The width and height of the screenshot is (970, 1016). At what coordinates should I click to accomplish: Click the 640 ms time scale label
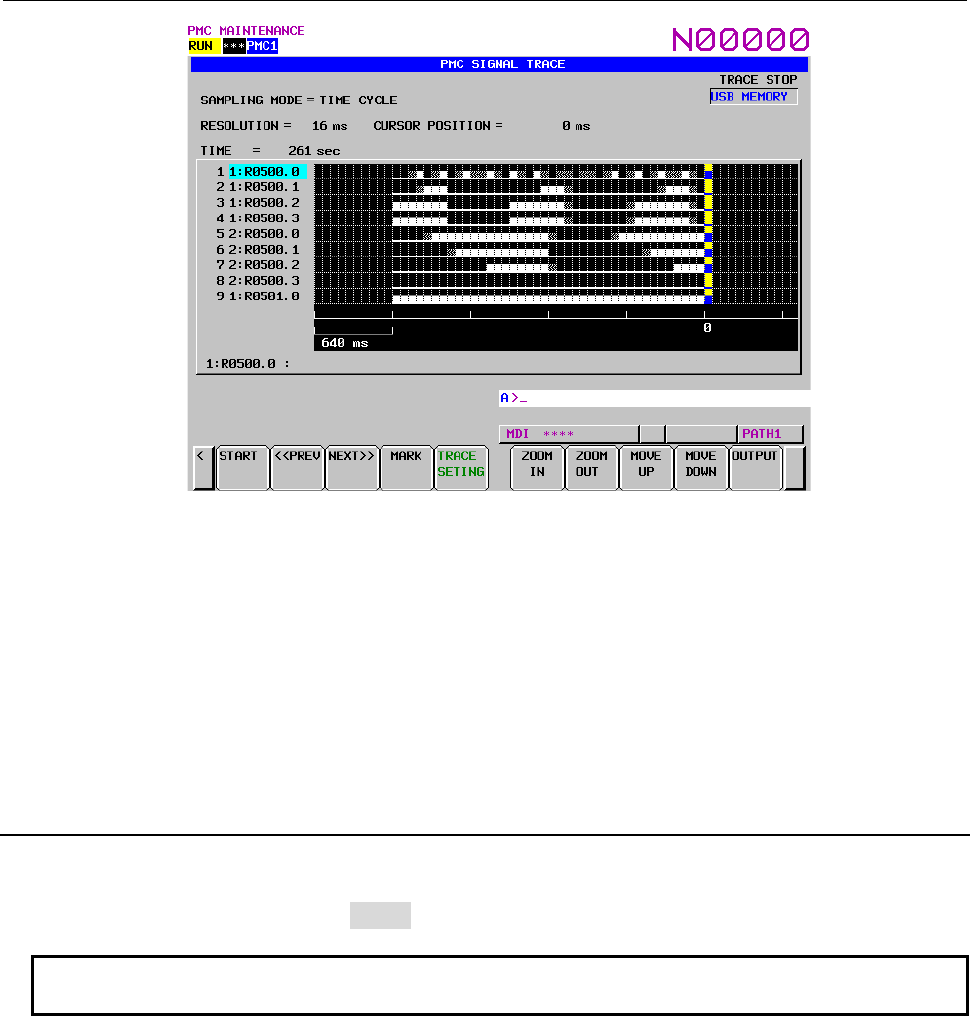click(x=345, y=343)
